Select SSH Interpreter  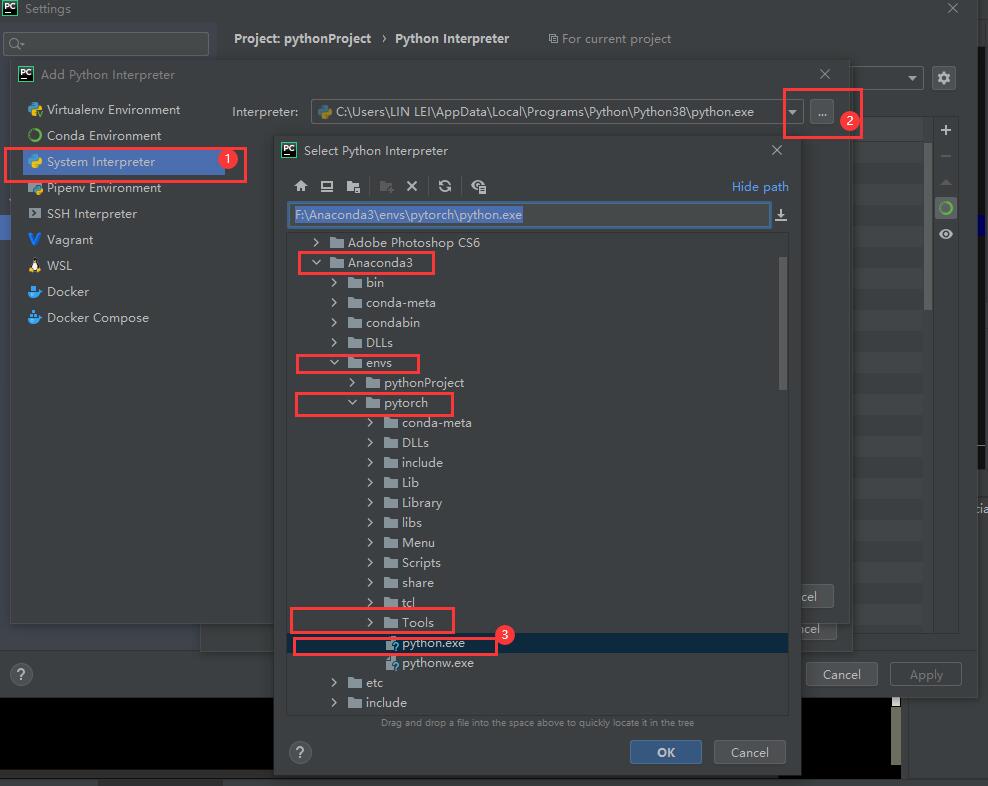92,214
